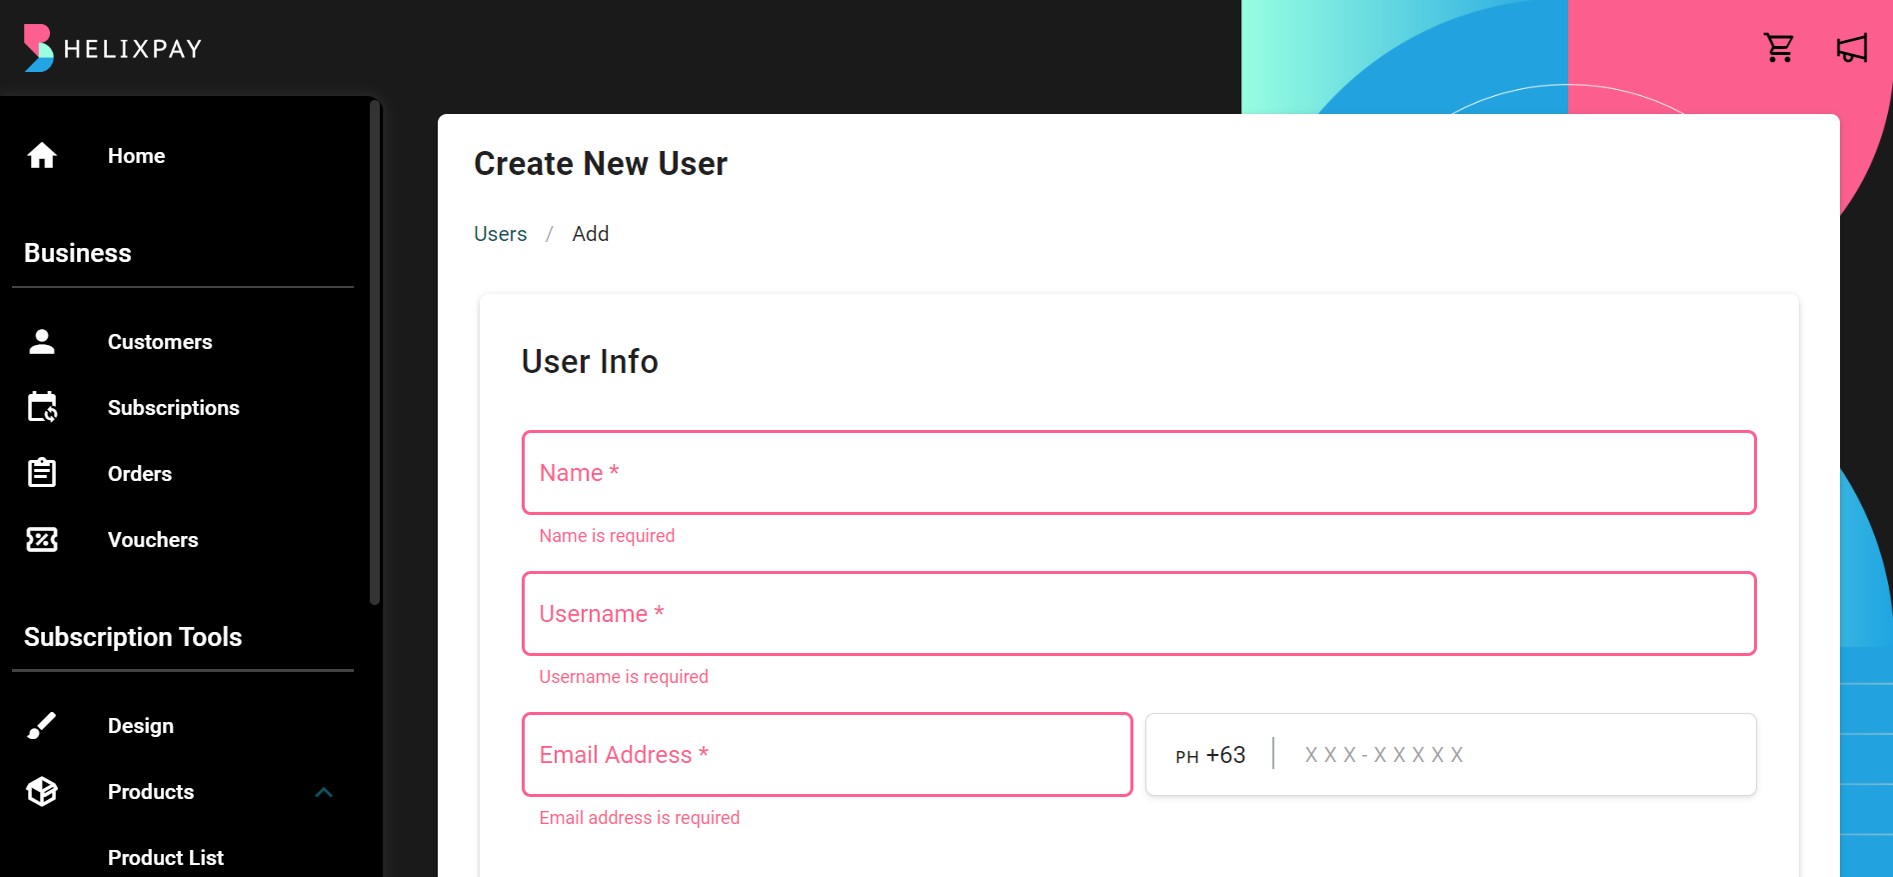
Task: Open the Vouchers menu item
Action: [x=153, y=540]
